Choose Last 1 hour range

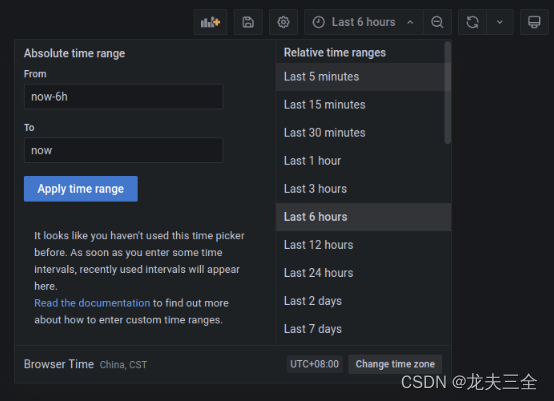pos(363,161)
